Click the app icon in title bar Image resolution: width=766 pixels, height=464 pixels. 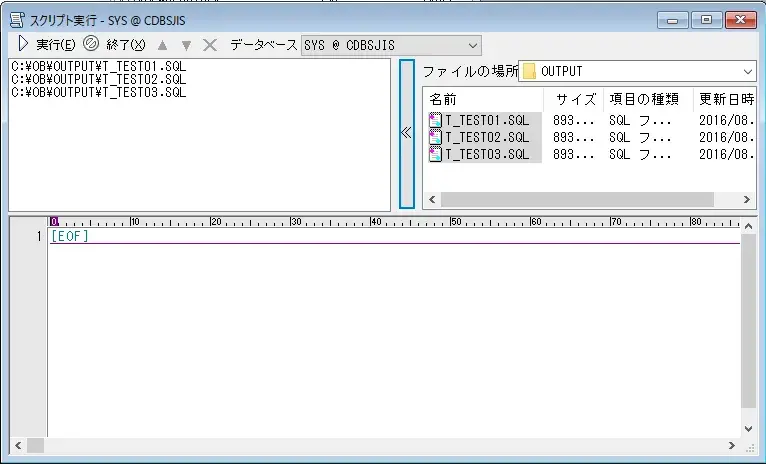[x=16, y=18]
